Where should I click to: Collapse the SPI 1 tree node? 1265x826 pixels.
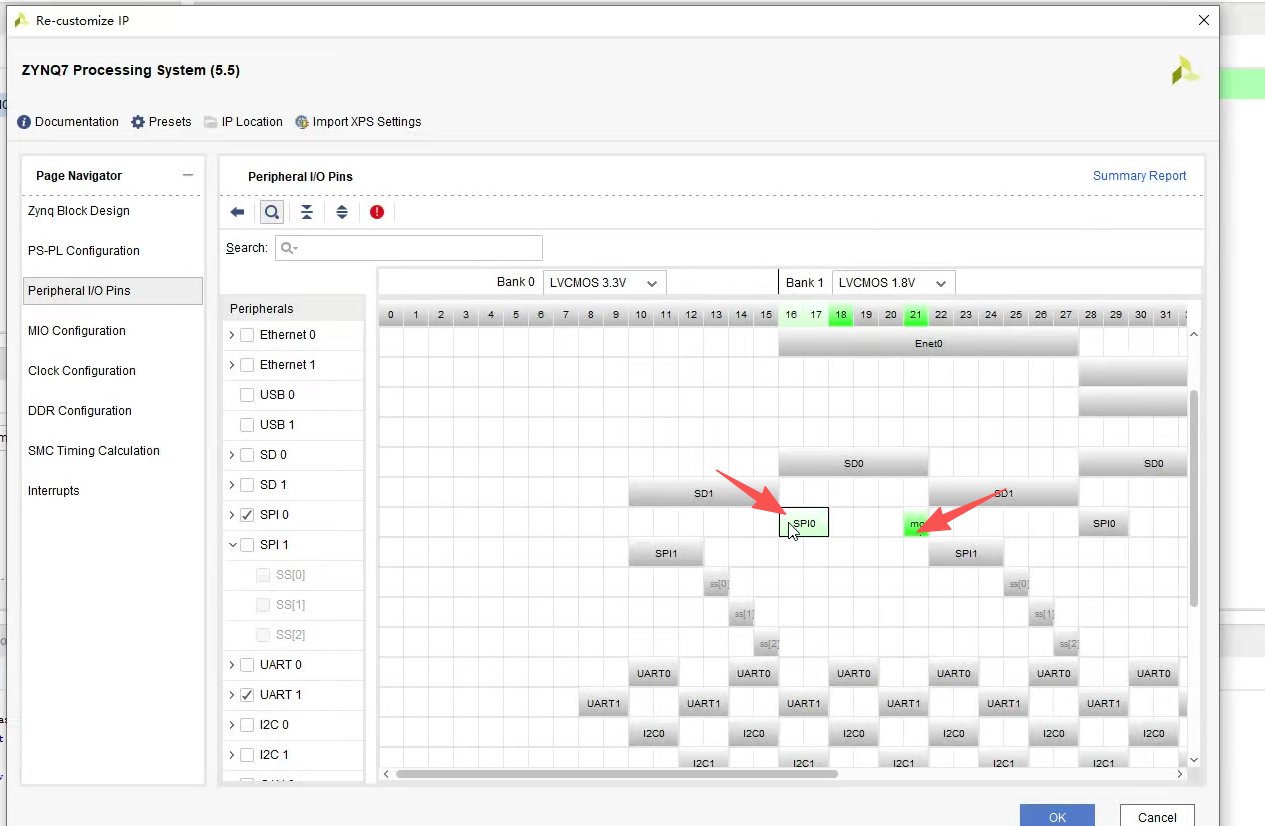232,545
